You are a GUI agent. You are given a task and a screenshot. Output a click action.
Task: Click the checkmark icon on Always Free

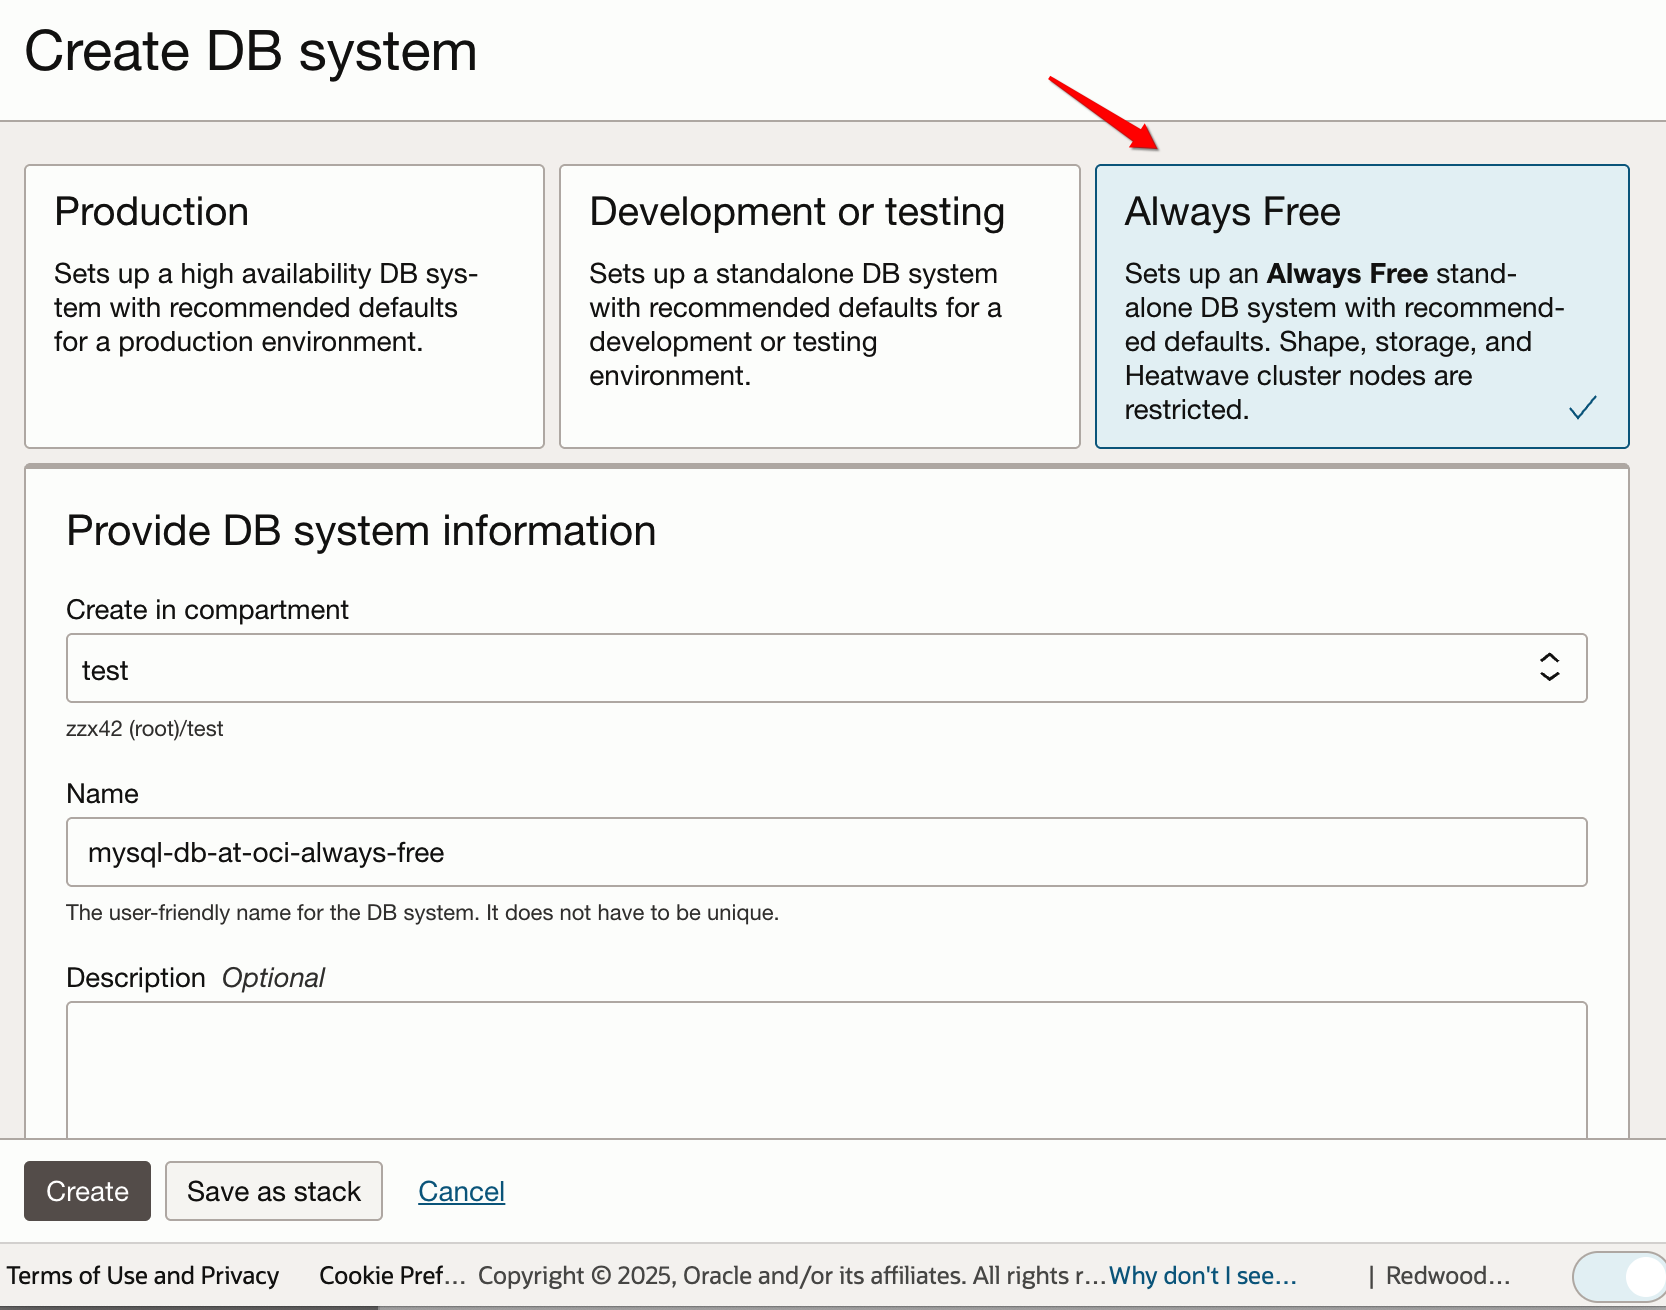pos(1582,408)
